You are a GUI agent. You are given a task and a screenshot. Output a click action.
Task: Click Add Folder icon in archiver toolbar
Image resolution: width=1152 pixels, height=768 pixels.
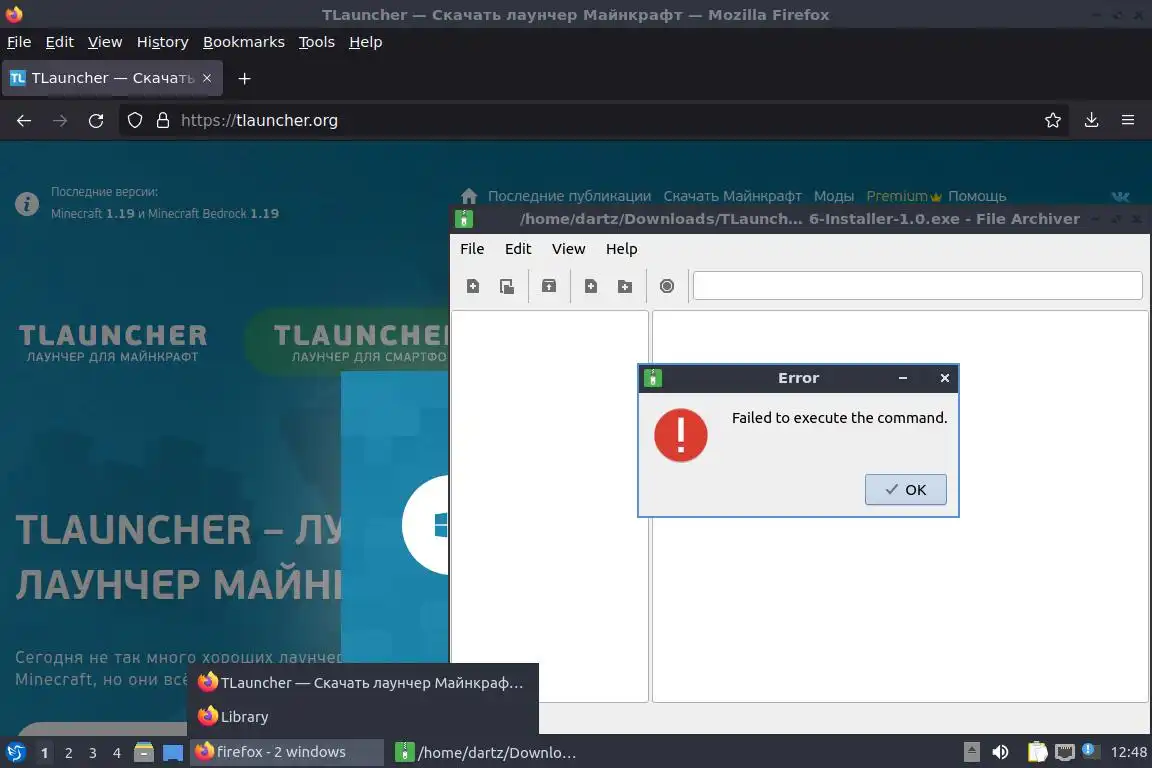[625, 286]
